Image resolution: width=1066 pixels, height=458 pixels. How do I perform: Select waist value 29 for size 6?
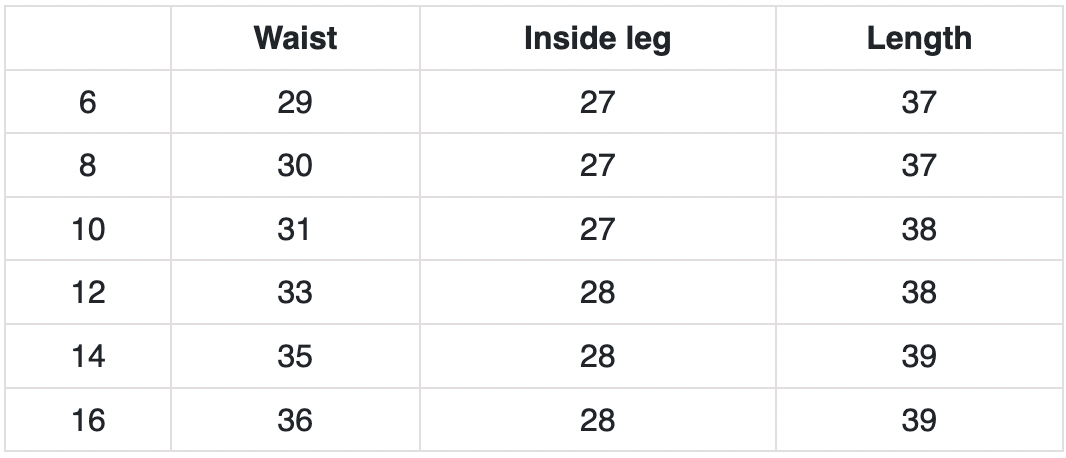tap(295, 102)
